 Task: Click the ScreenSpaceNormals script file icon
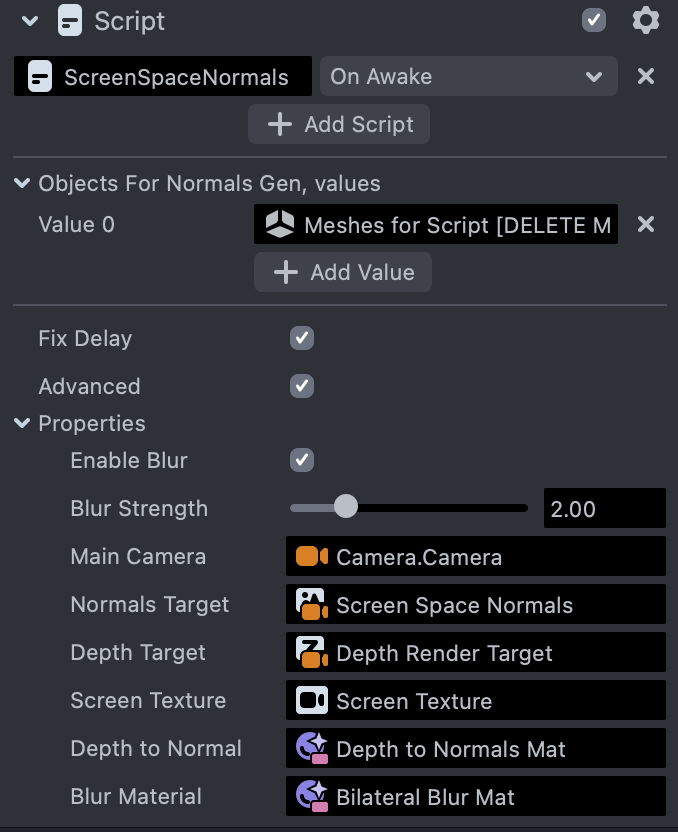(x=40, y=77)
